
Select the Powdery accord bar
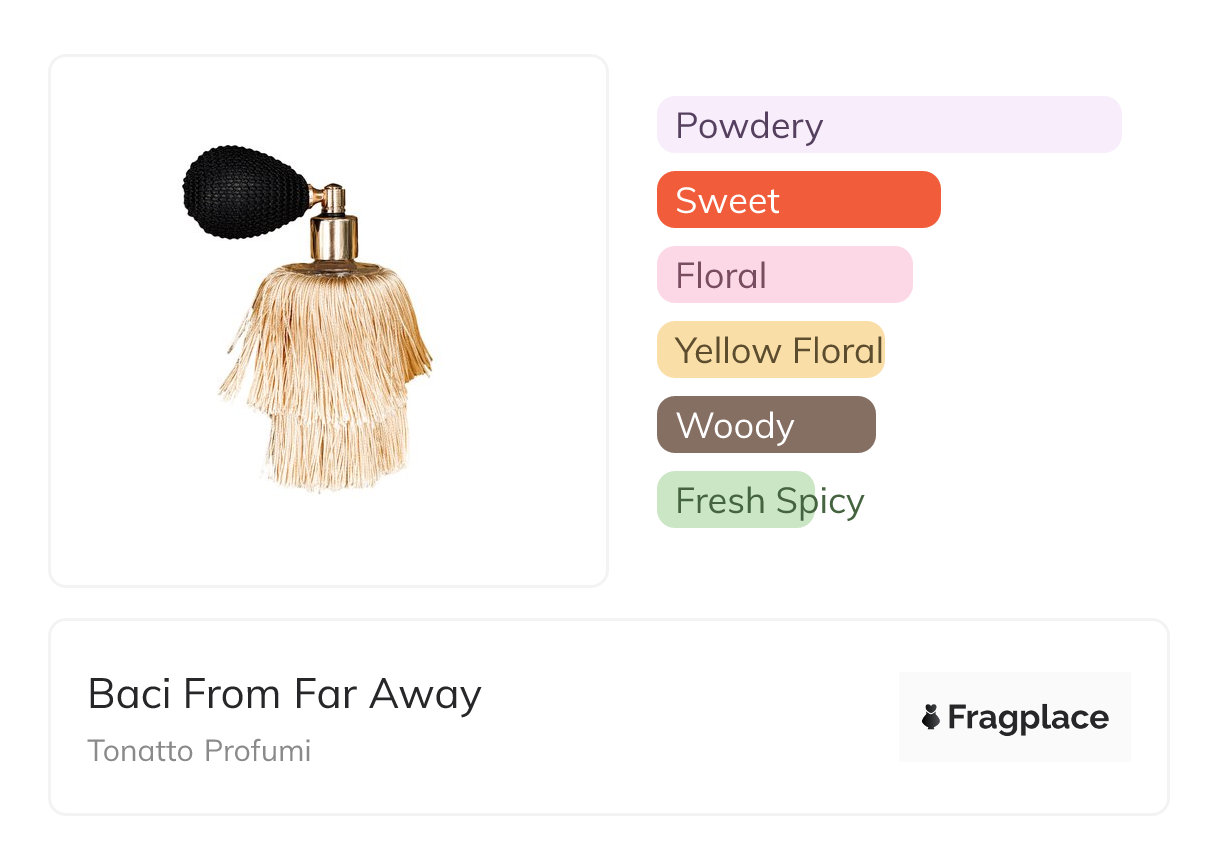[x=888, y=125]
